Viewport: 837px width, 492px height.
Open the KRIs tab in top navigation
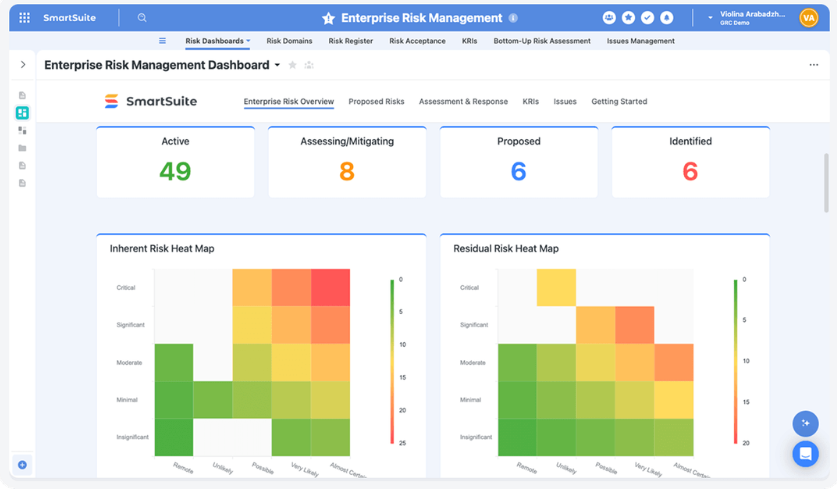pos(470,41)
